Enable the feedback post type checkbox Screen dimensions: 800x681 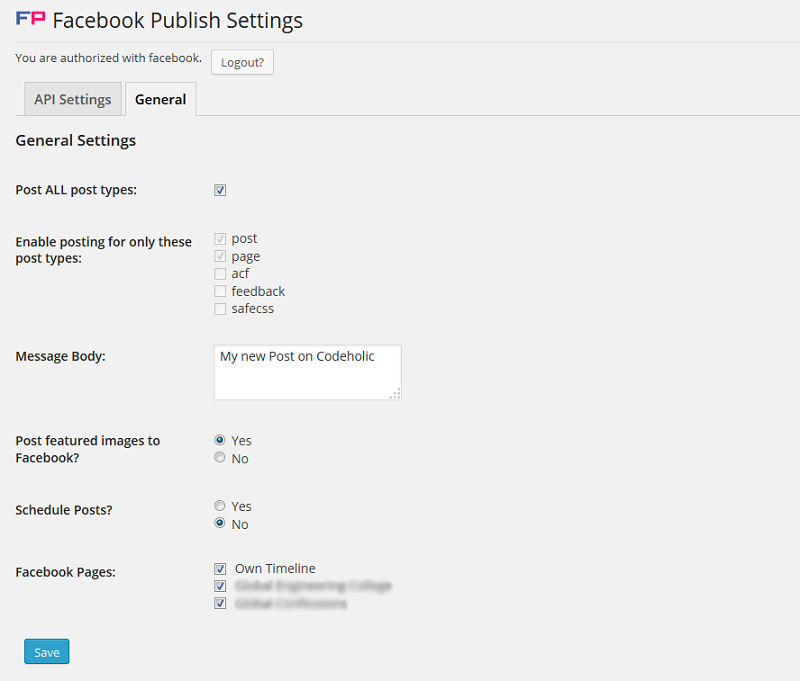(x=220, y=291)
